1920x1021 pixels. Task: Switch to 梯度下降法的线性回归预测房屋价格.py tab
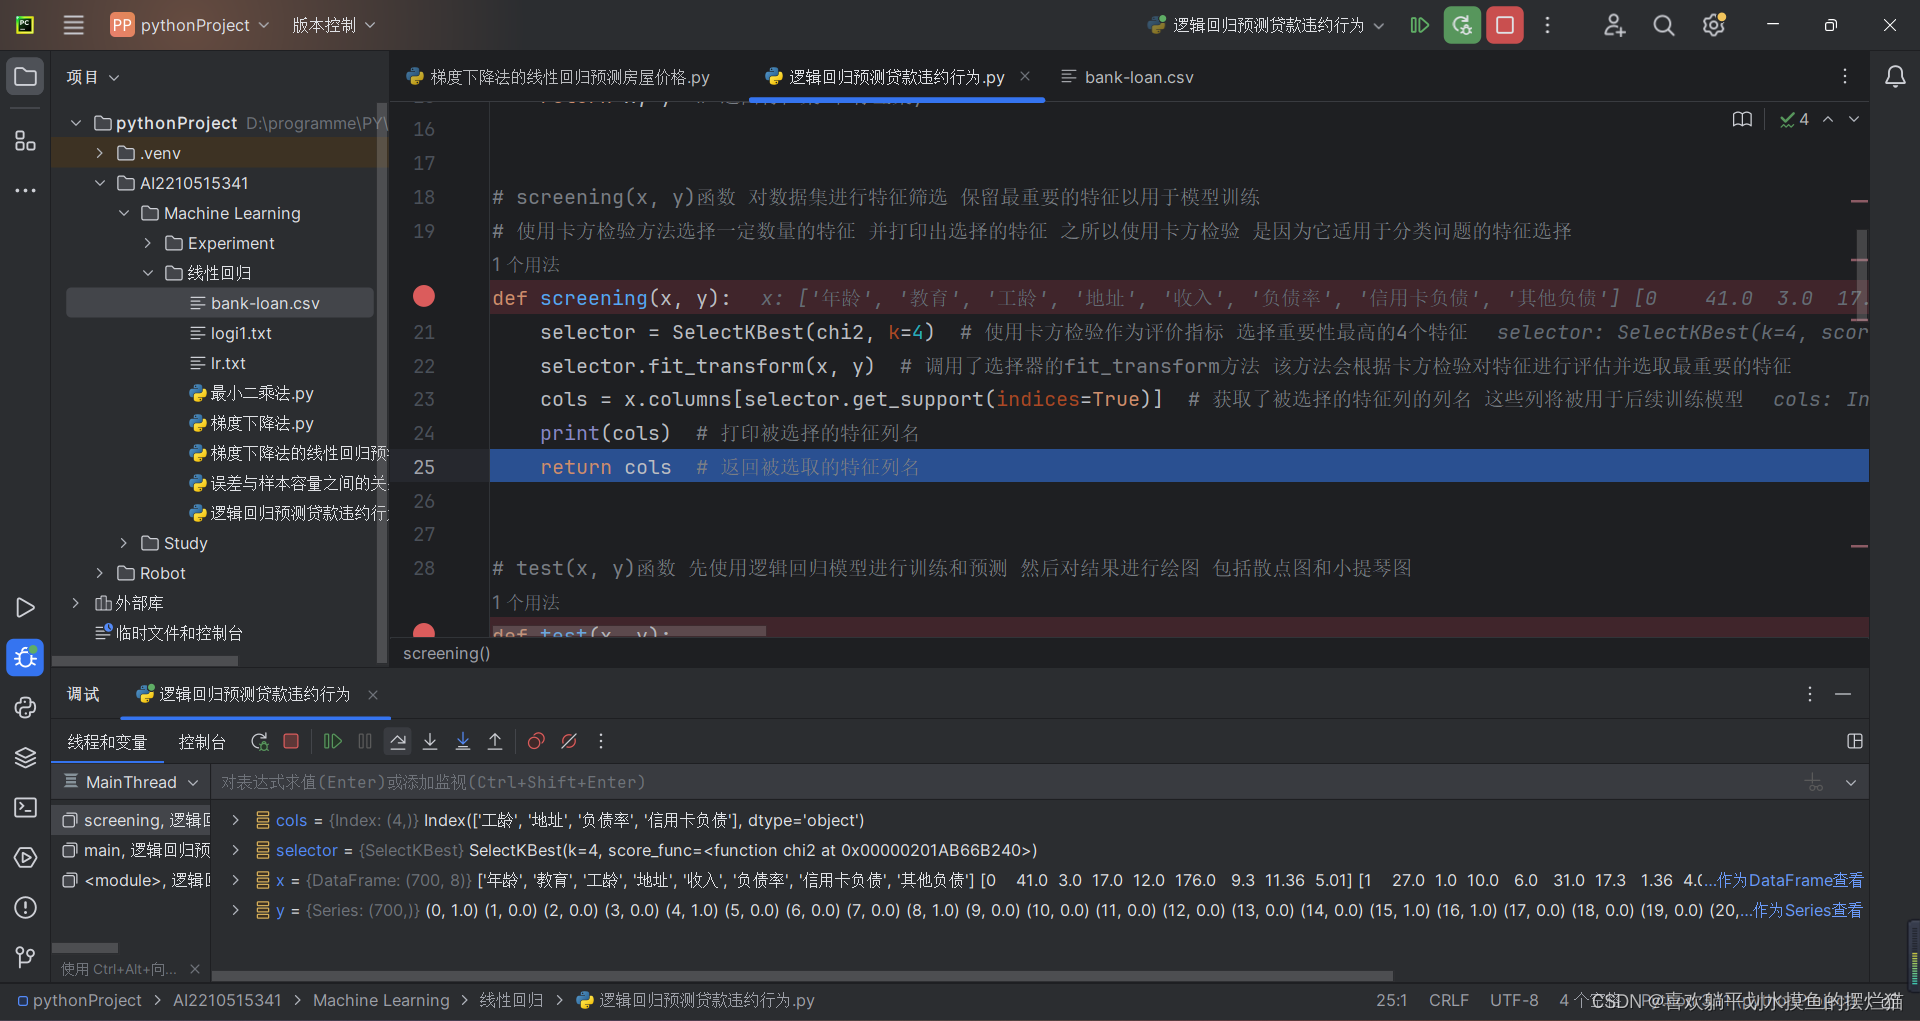coord(558,77)
